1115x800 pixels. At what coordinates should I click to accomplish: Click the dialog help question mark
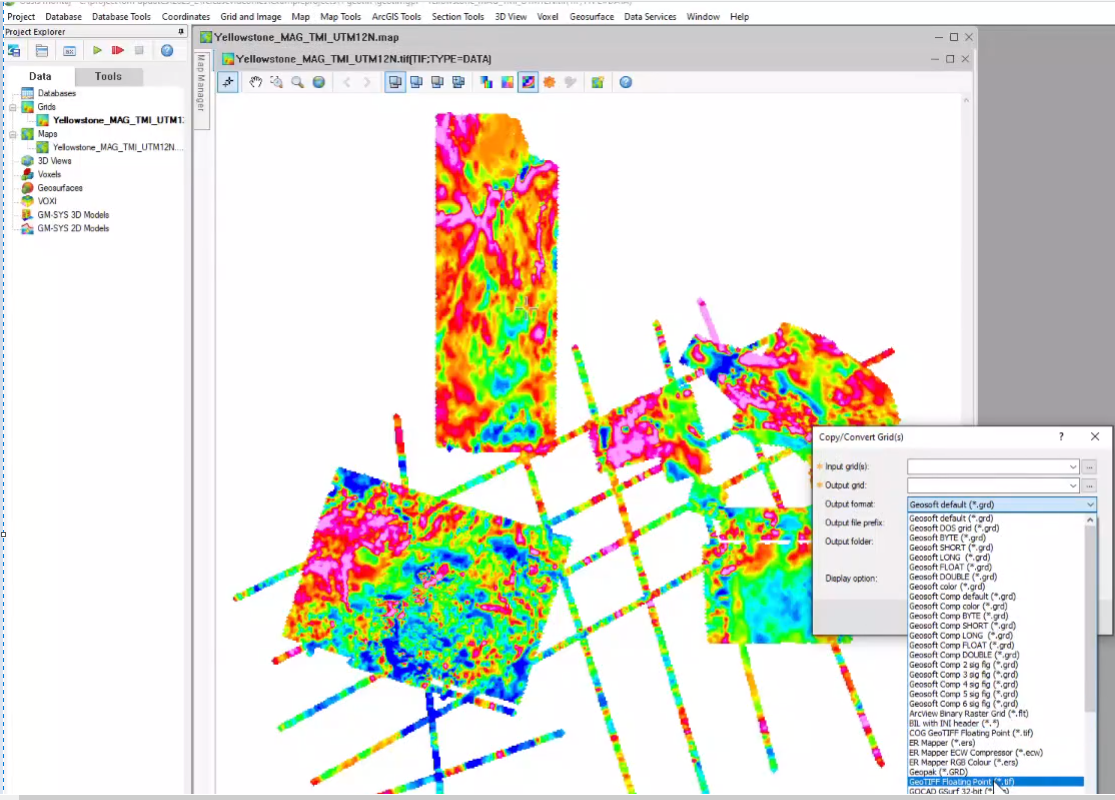tap(1061, 437)
